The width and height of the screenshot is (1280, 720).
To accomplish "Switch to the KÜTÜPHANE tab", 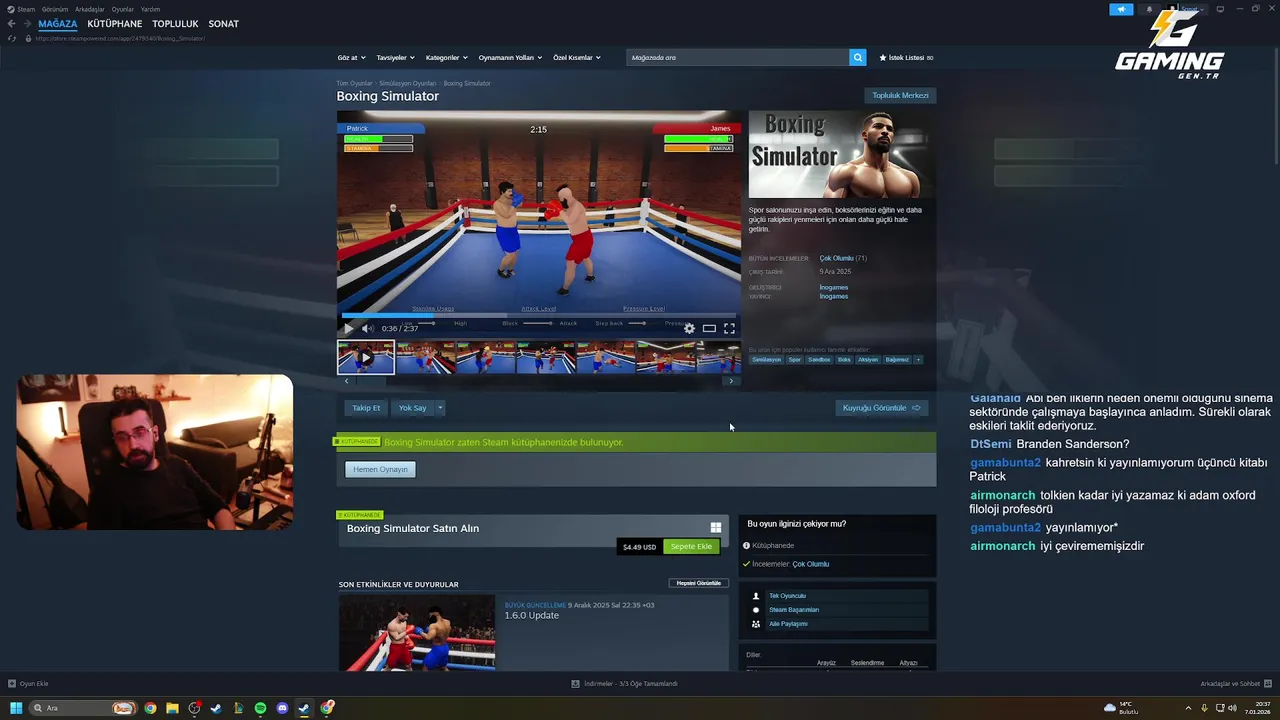I will click(x=114, y=24).
